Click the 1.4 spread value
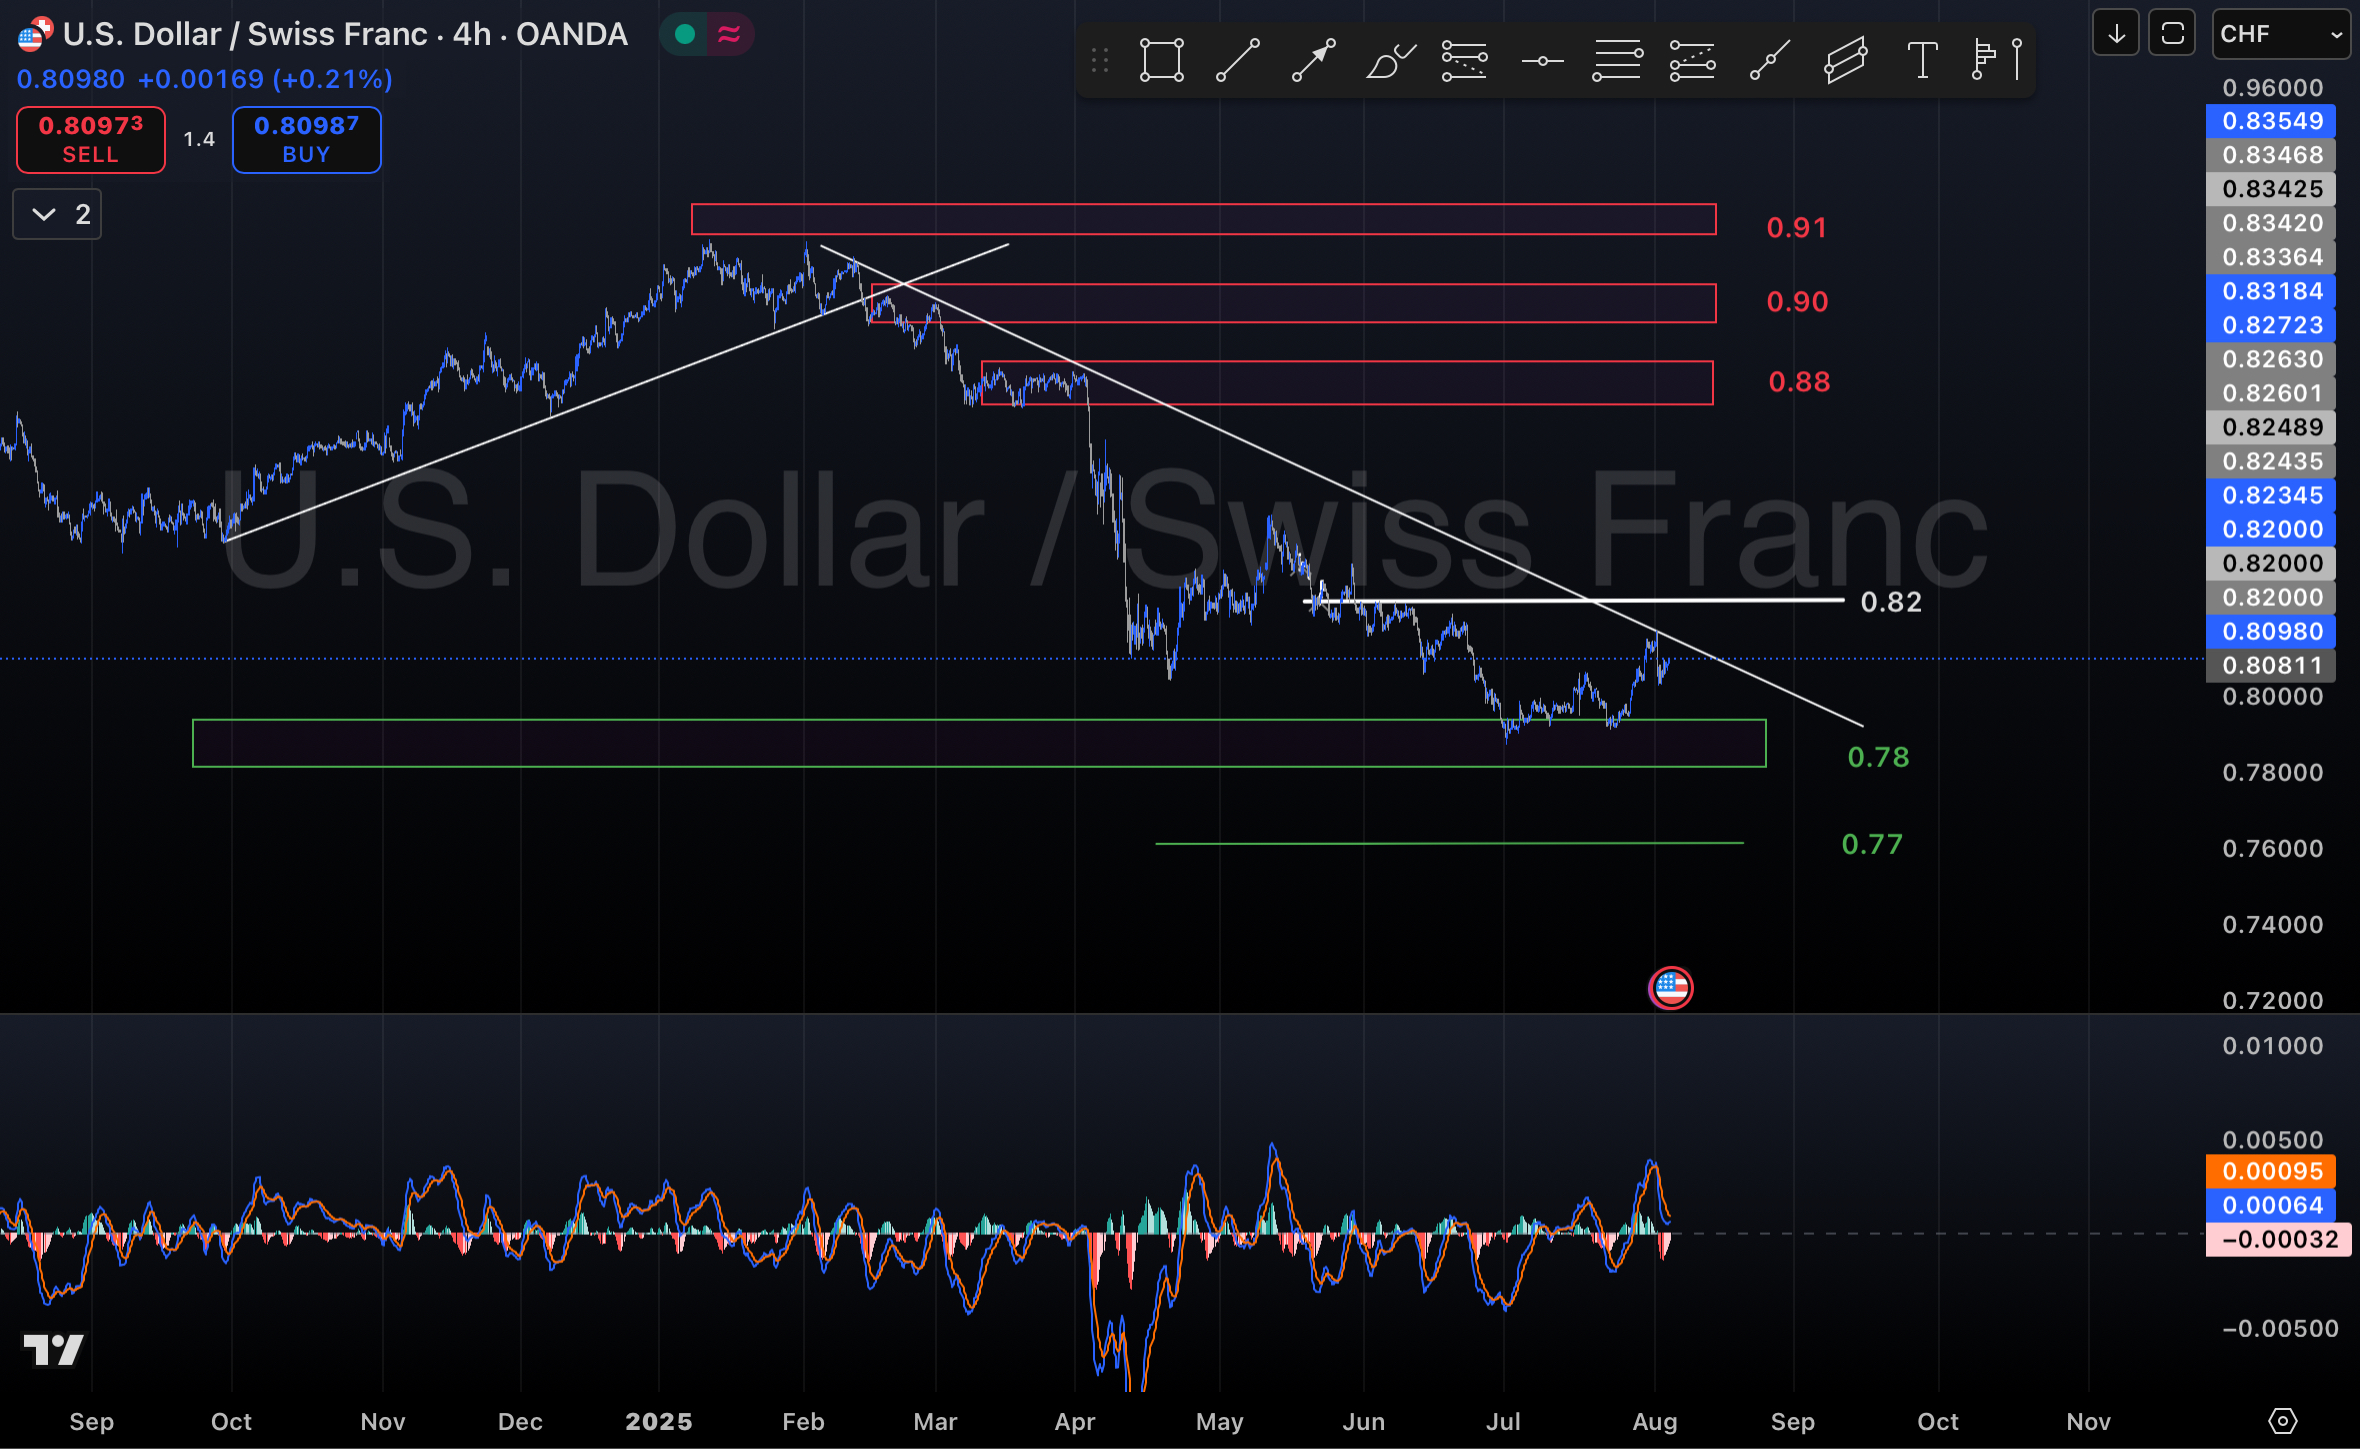Screen dimensions: 2360x1449 (199, 139)
